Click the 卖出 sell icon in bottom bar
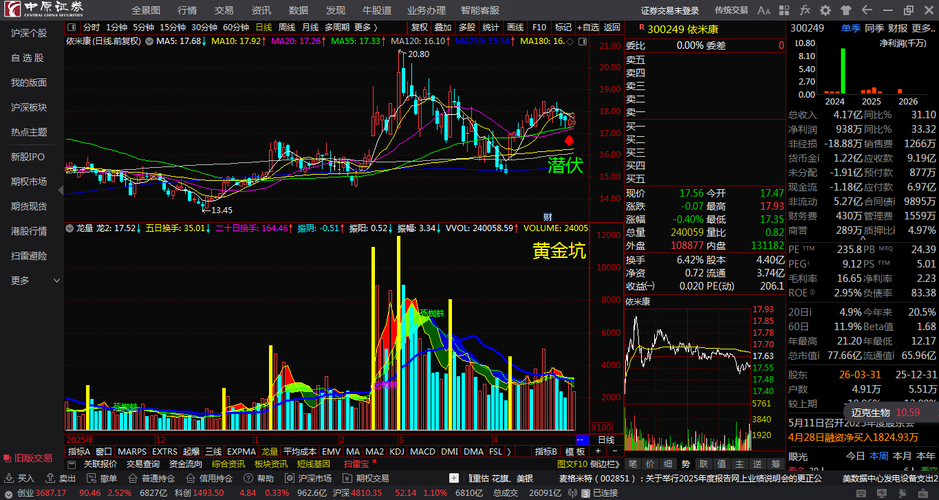939x500 pixels. pos(61,478)
